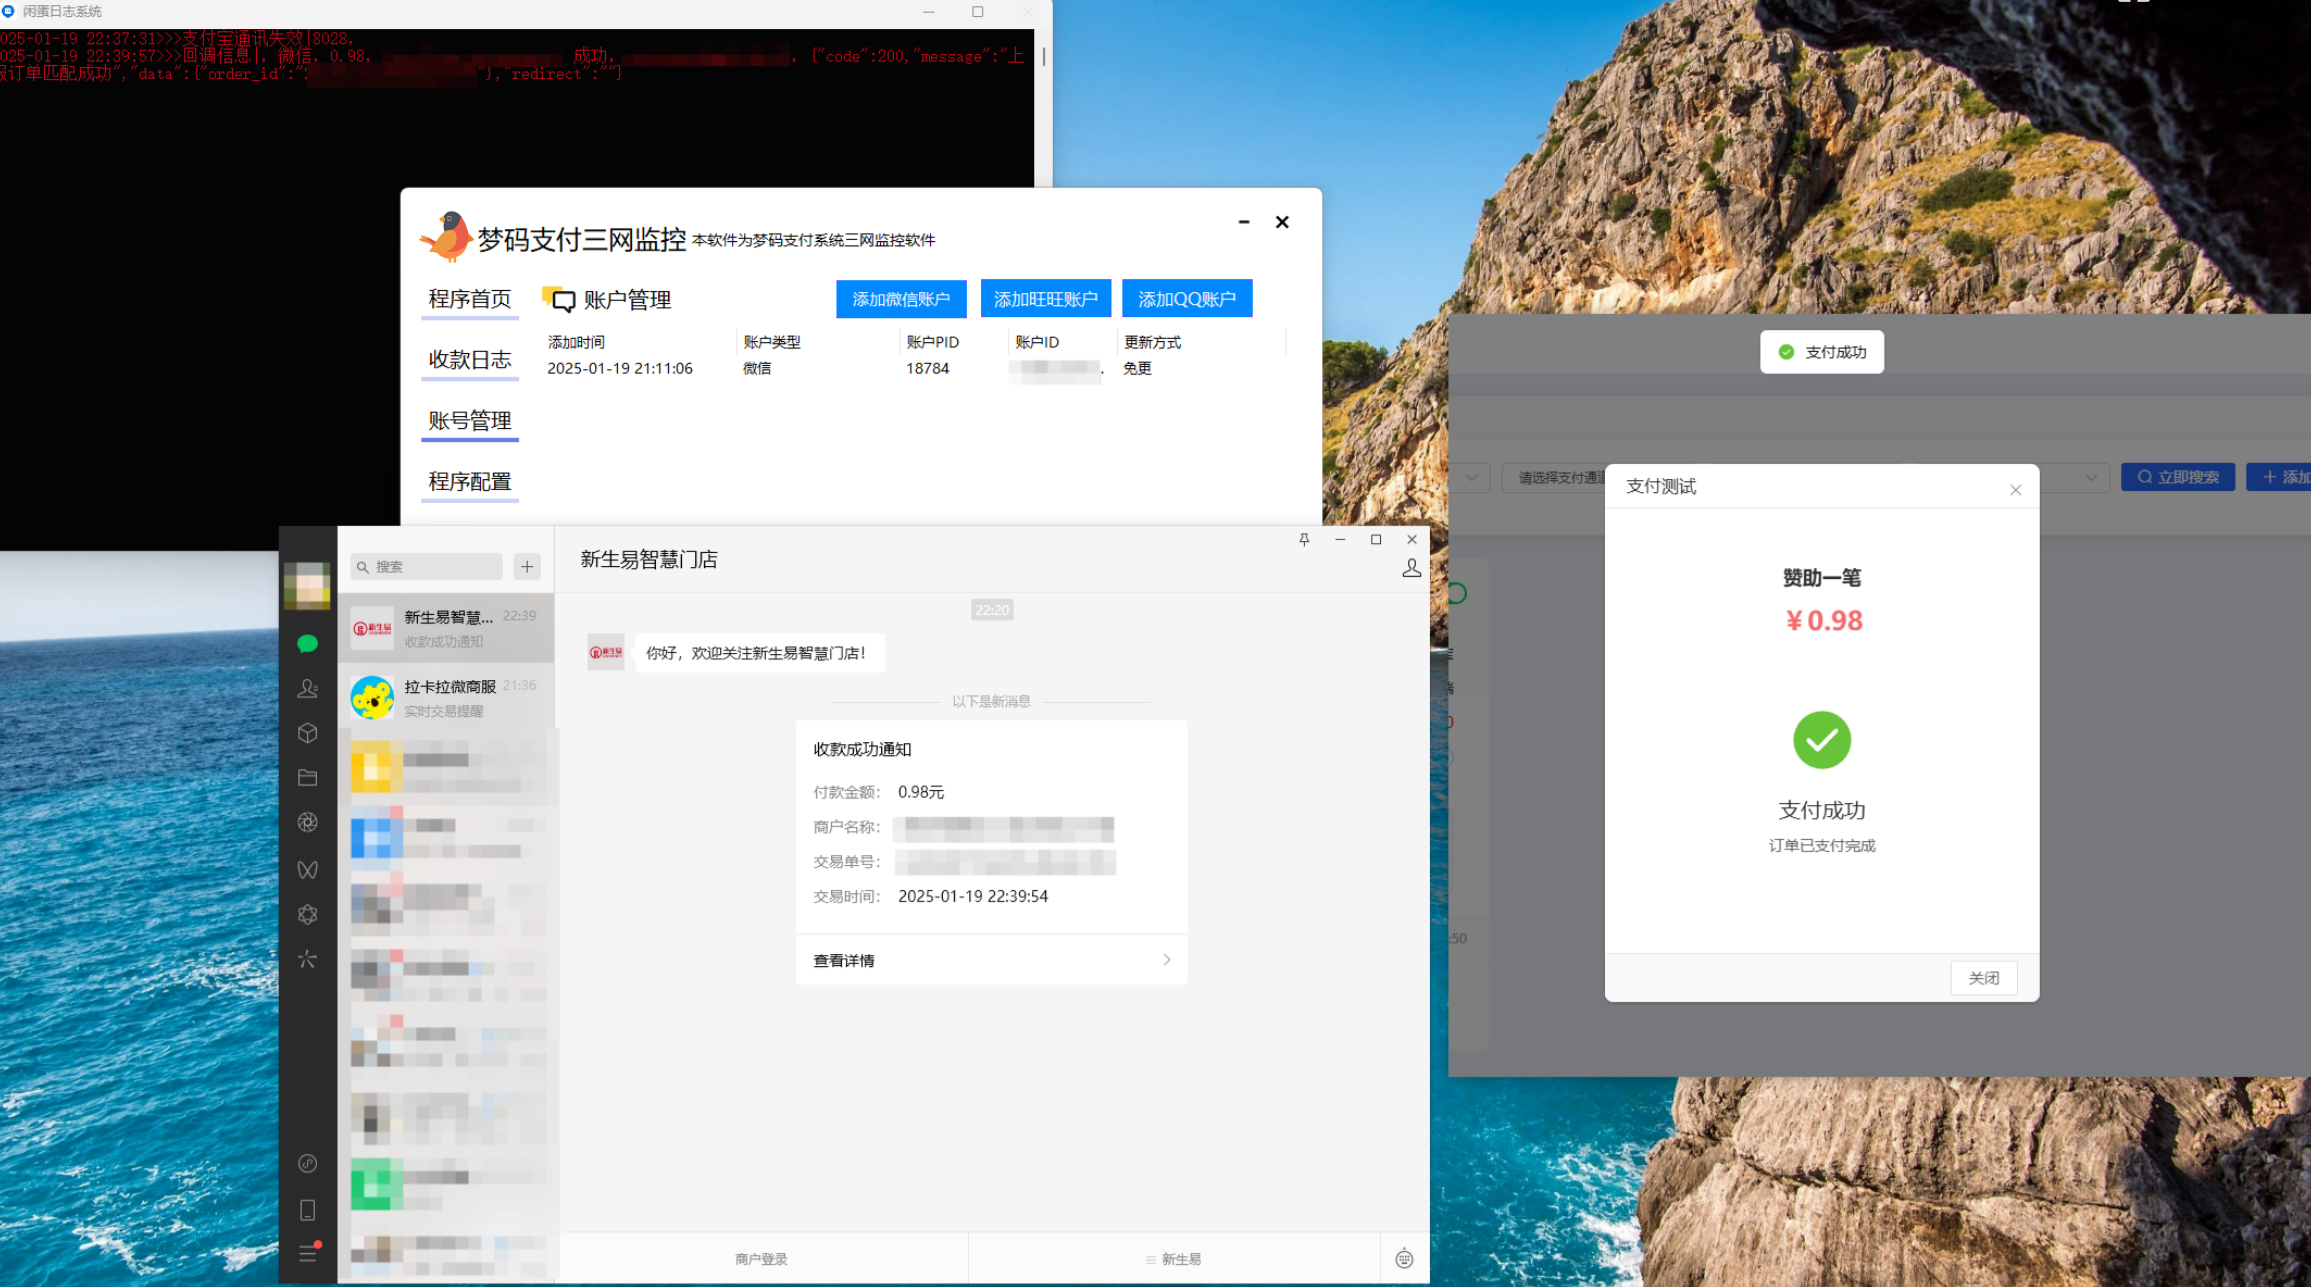Image resolution: width=2311 pixels, height=1287 pixels.
Task: Click the WeChat search input field
Action: [427, 567]
